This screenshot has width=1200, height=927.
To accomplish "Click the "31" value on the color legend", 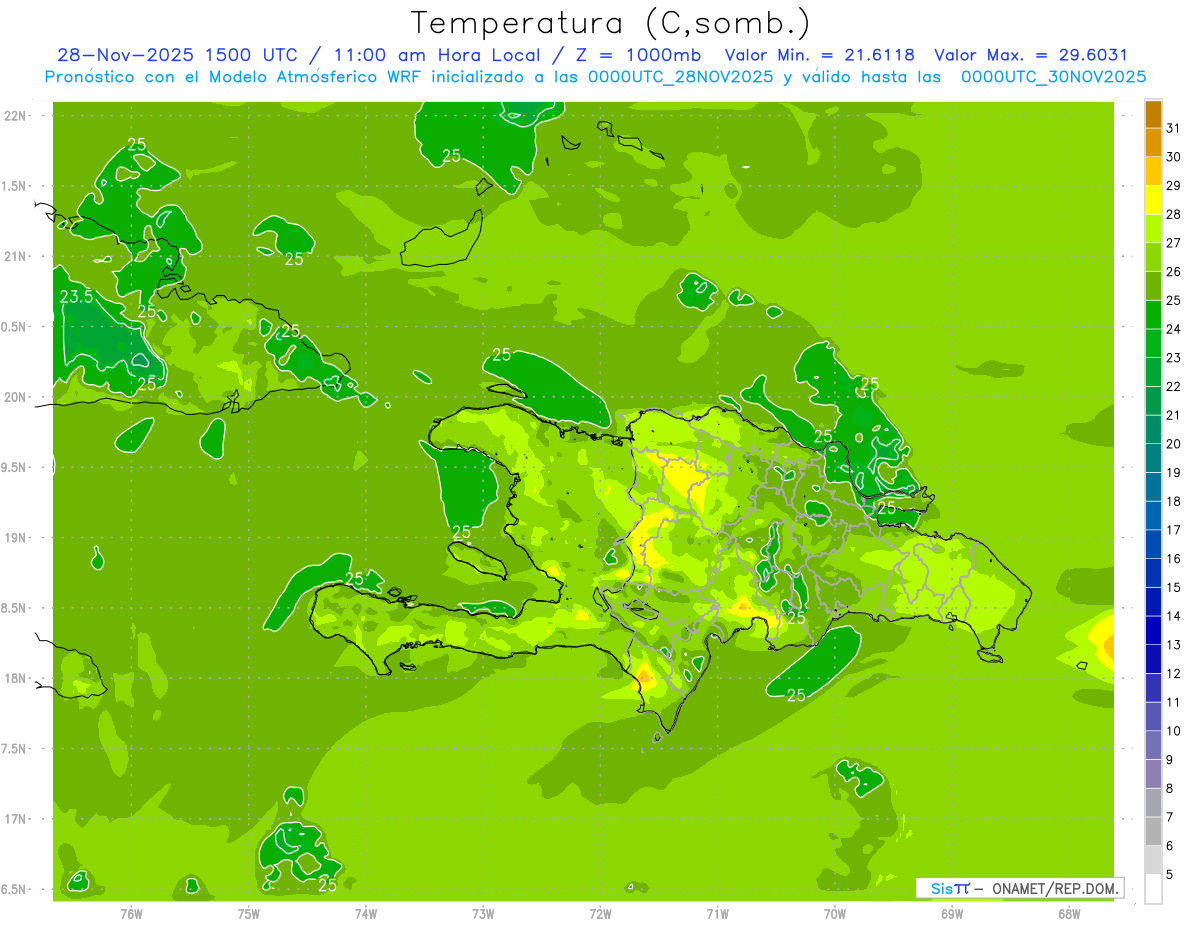I will (1174, 128).
